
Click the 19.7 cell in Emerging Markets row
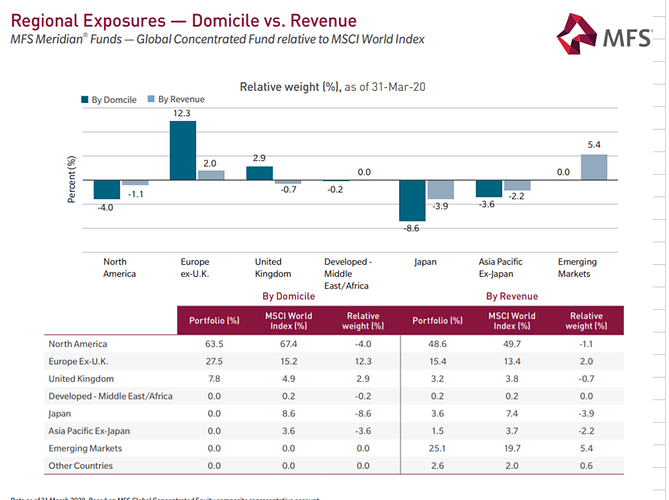[x=512, y=448]
